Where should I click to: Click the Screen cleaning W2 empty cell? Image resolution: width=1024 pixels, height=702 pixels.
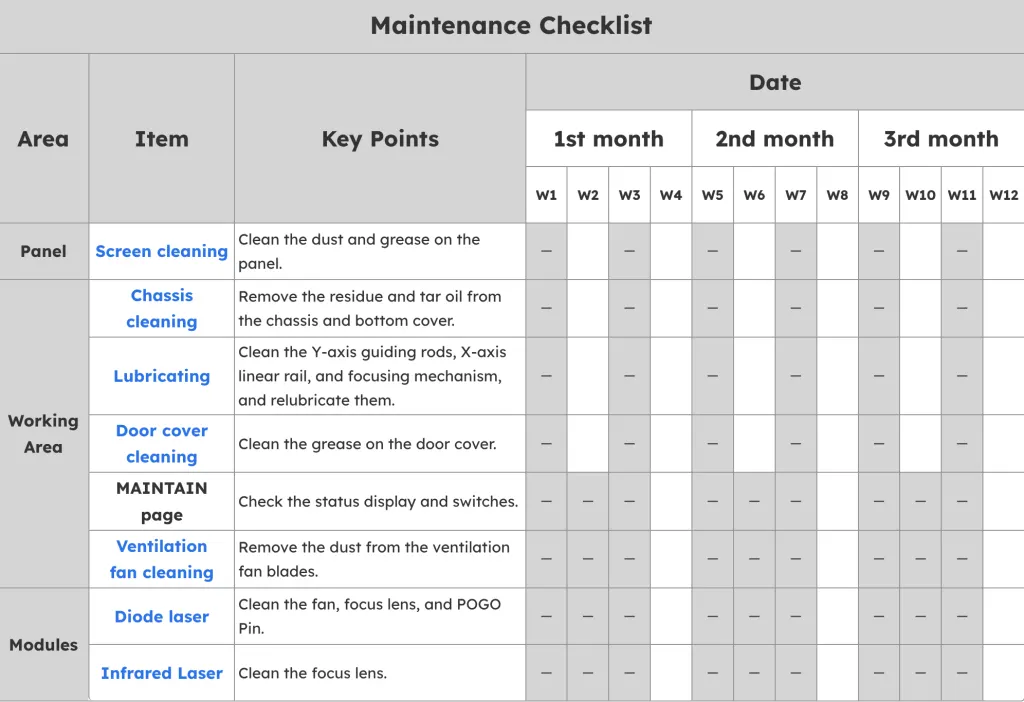(x=588, y=251)
